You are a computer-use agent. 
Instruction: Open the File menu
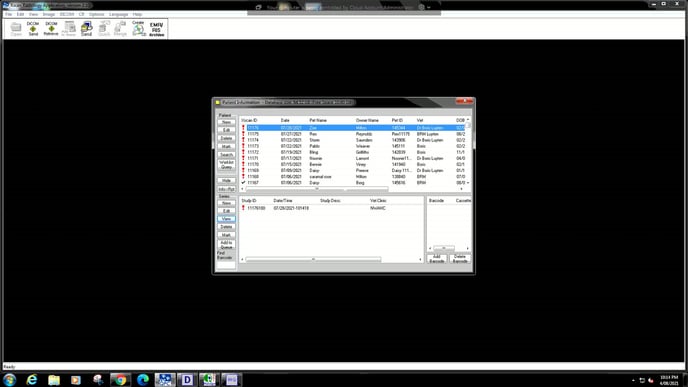[x=8, y=14]
